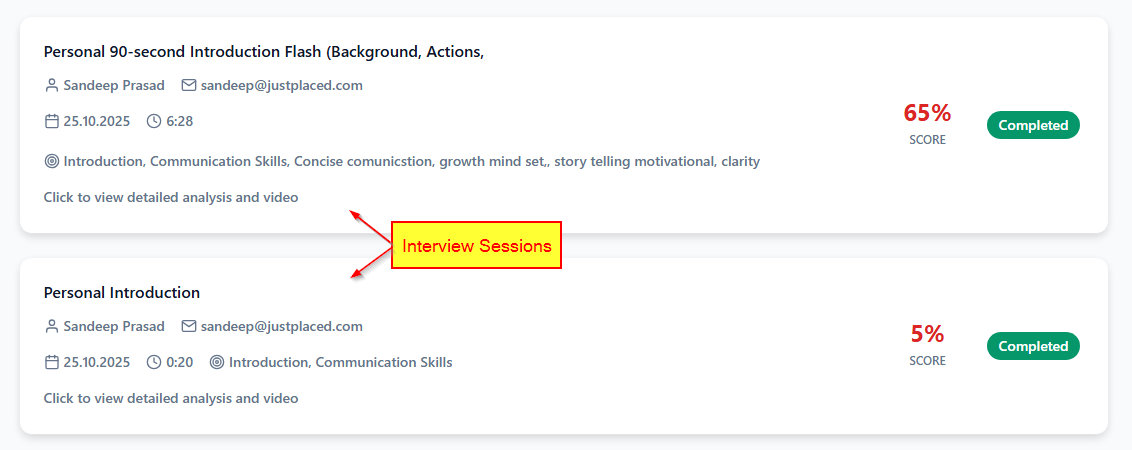Click the second card's 'Click to view detailed analysis' text
The image size is (1132, 450).
point(171,399)
